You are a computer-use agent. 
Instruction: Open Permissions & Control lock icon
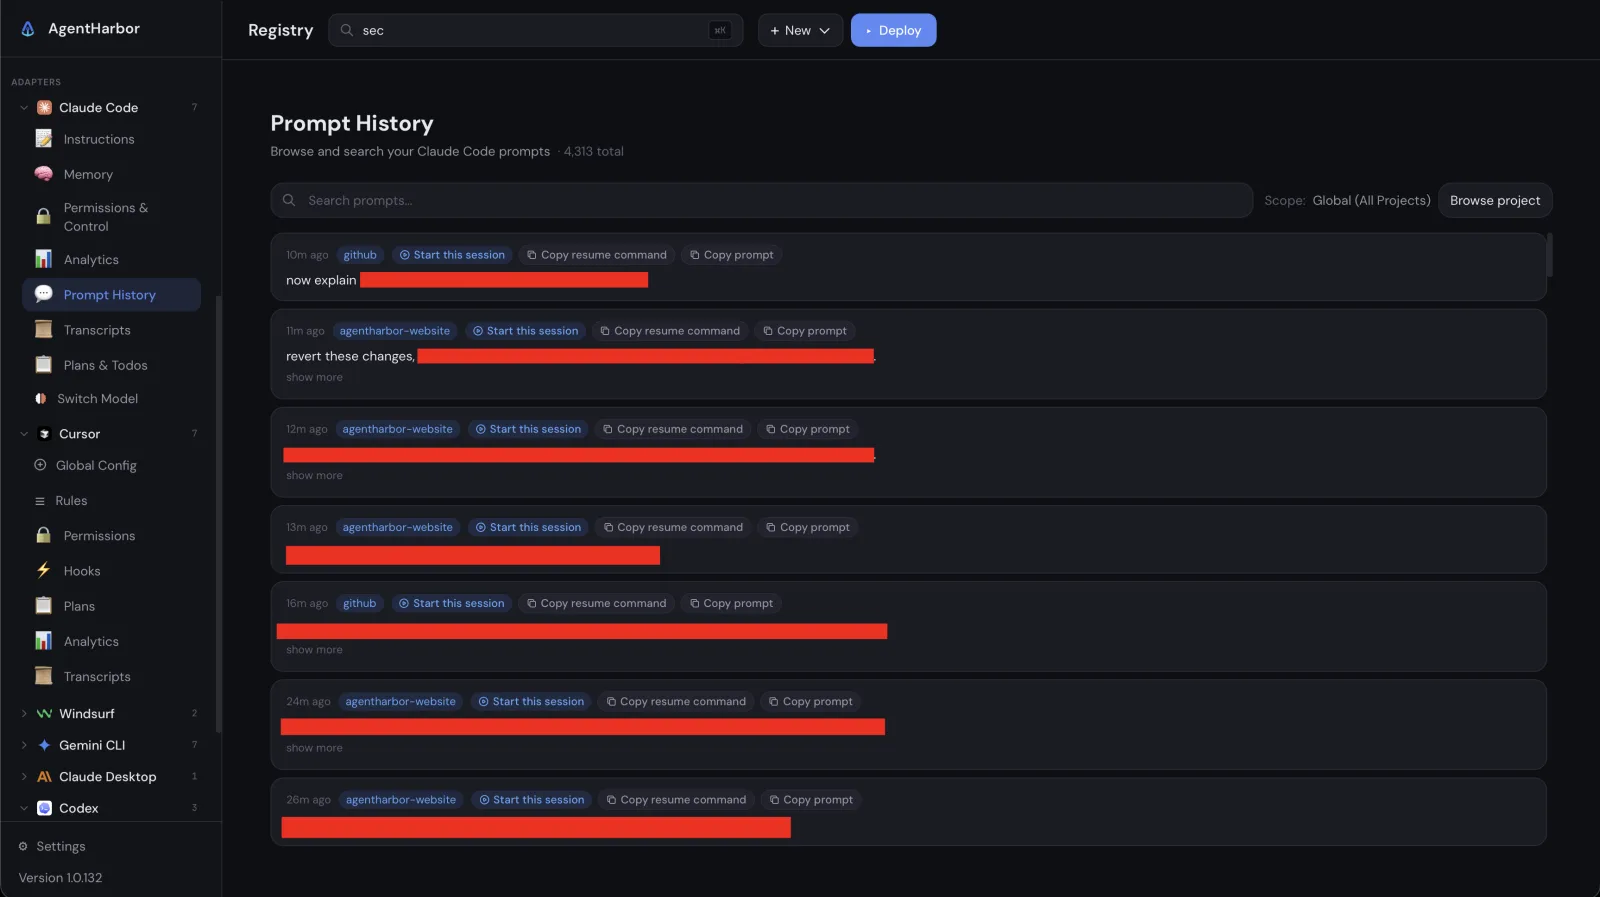(43, 216)
